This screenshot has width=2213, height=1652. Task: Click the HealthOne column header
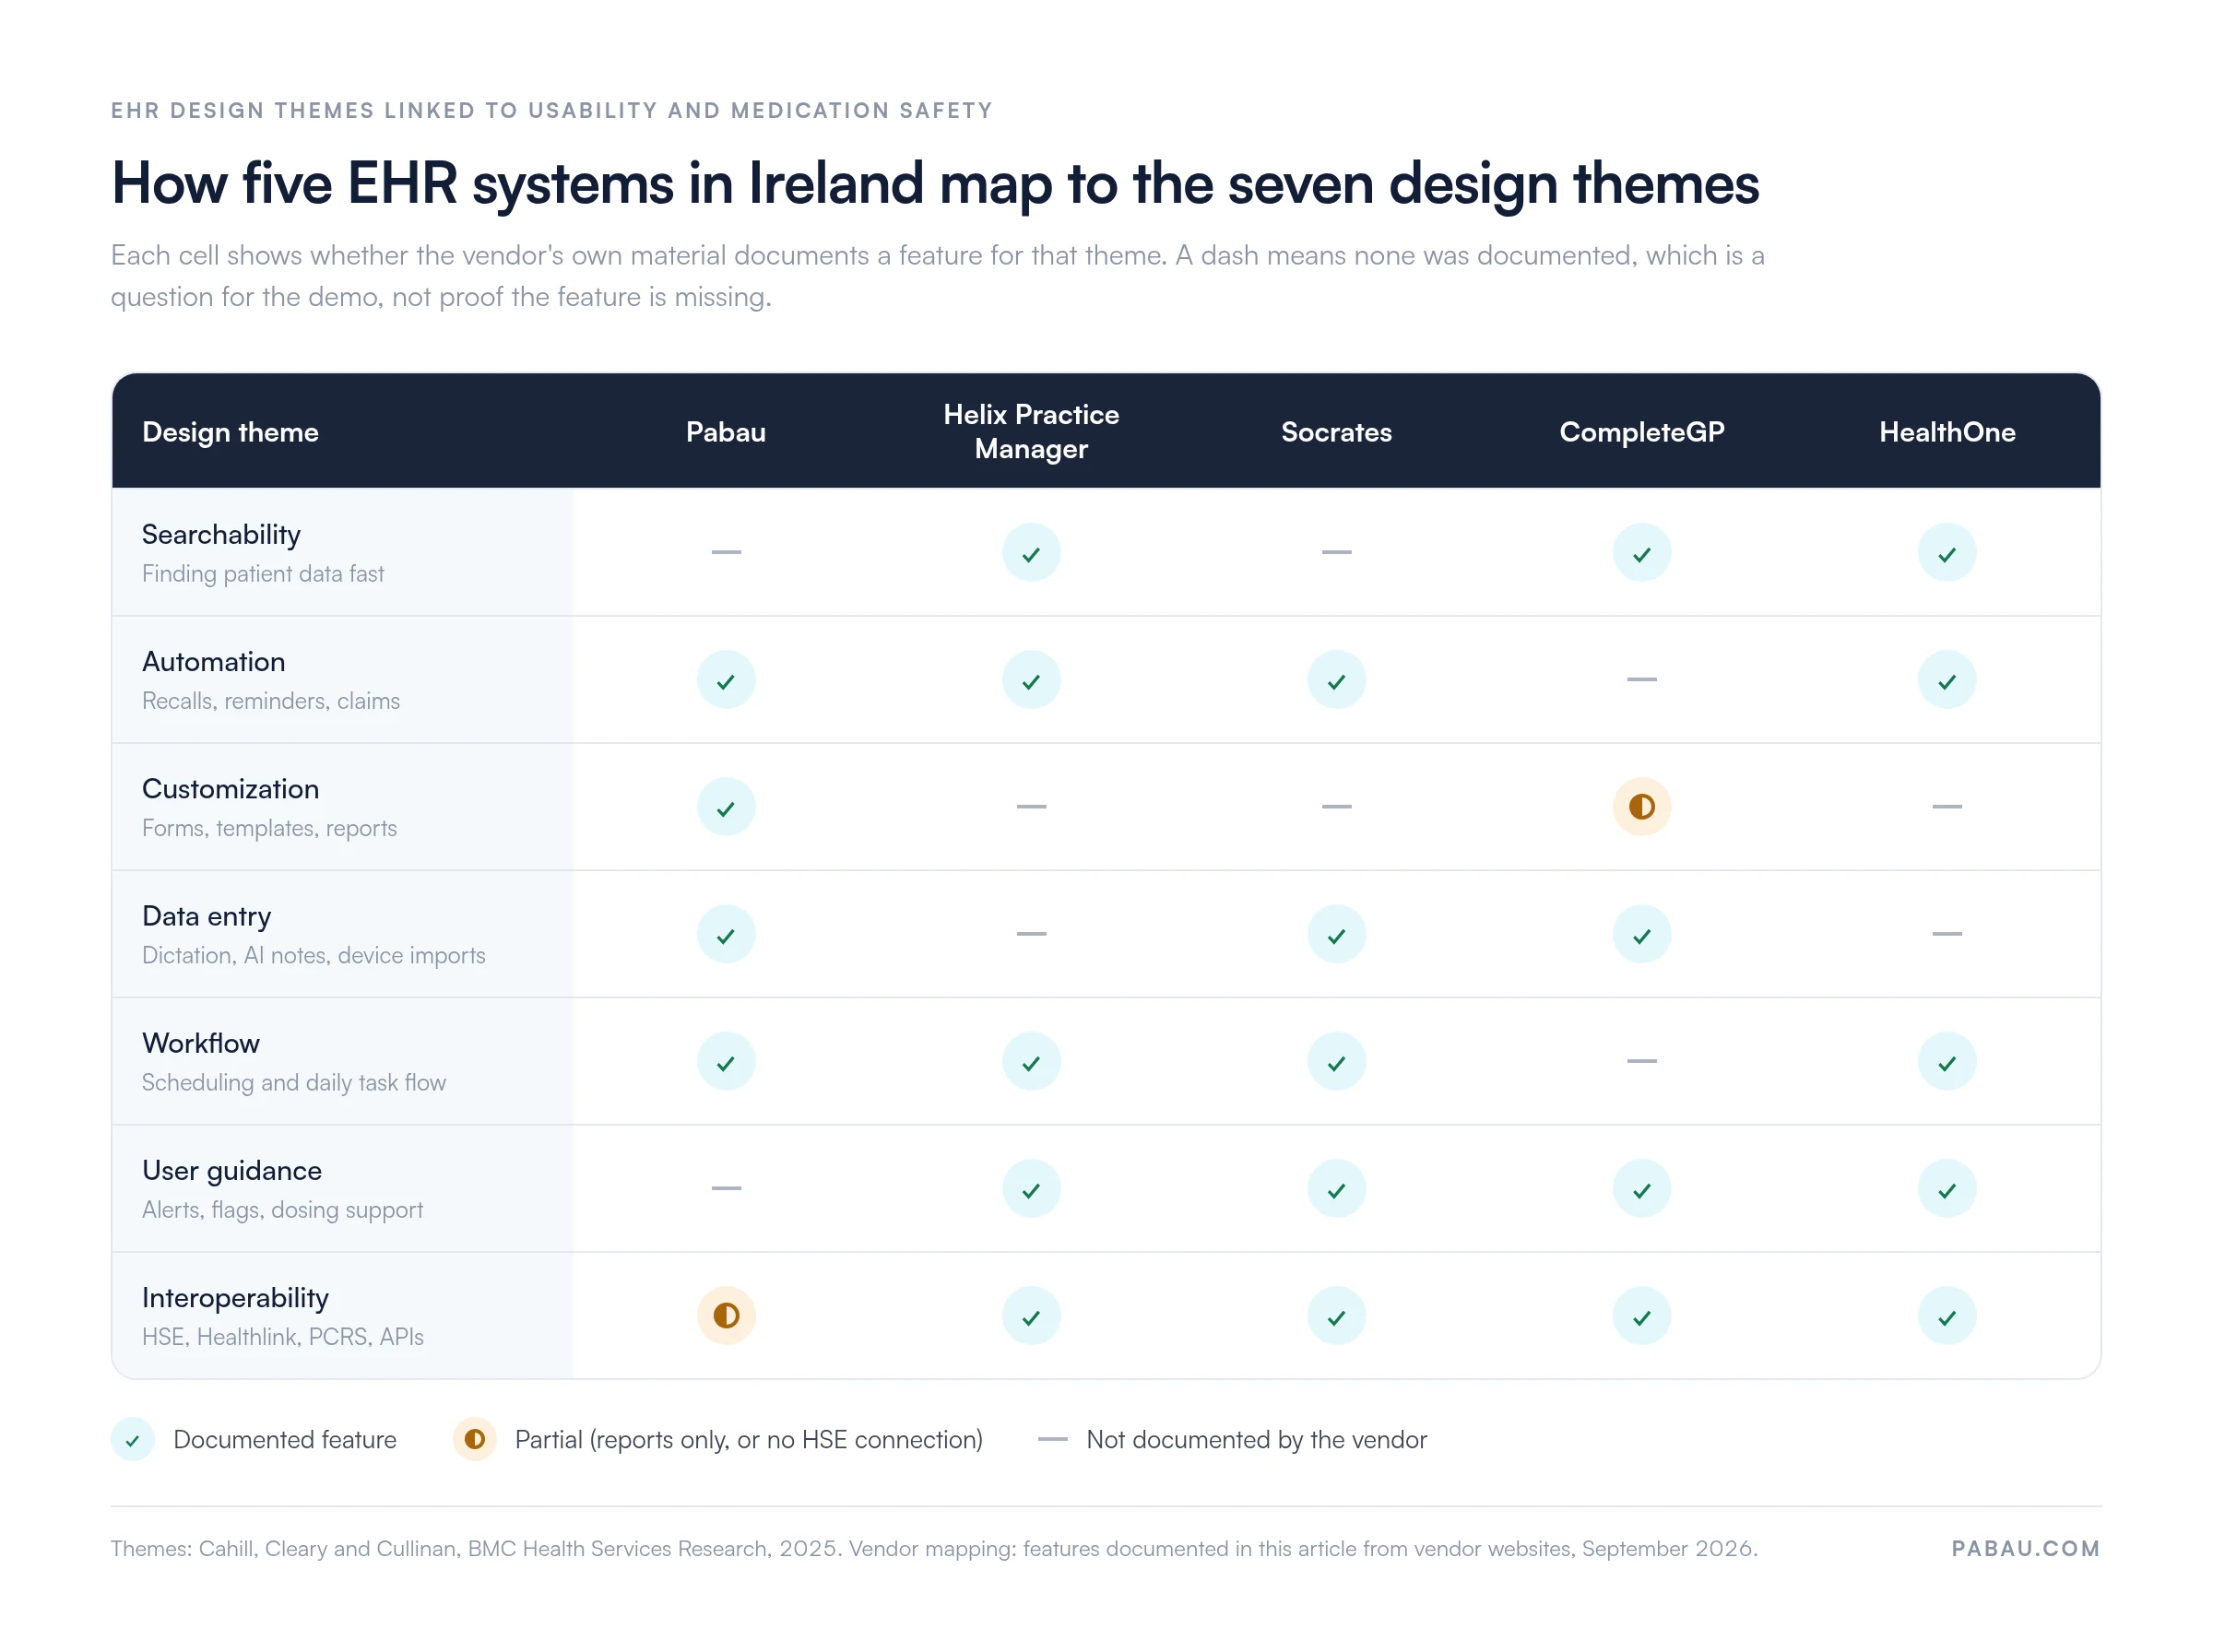[x=1946, y=432]
